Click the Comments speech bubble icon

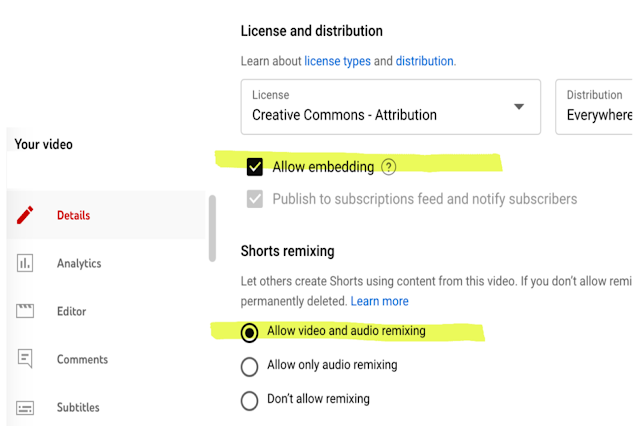26,359
